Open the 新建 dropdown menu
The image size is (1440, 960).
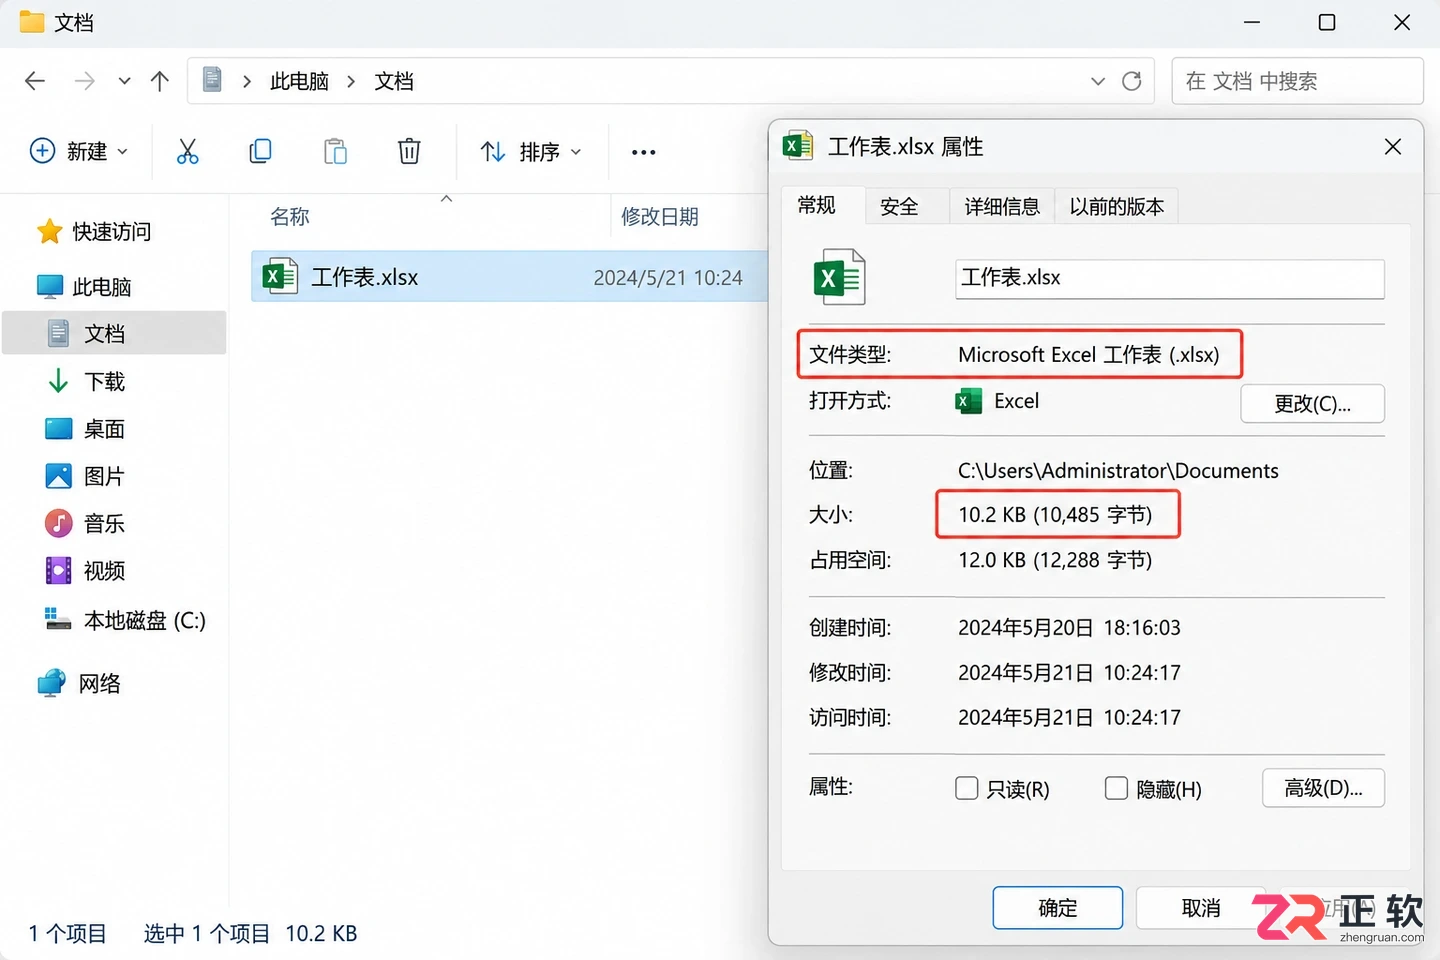[x=79, y=151]
